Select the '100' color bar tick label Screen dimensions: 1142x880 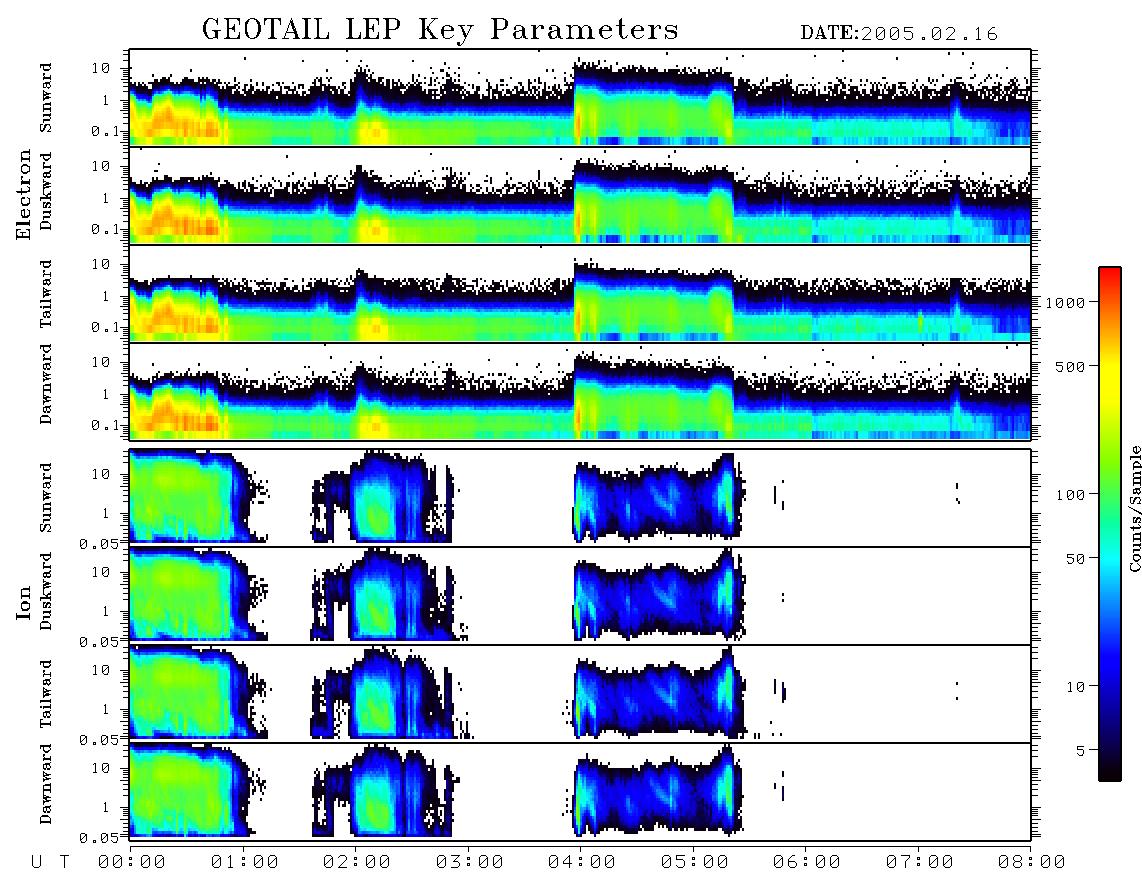(x=1071, y=495)
